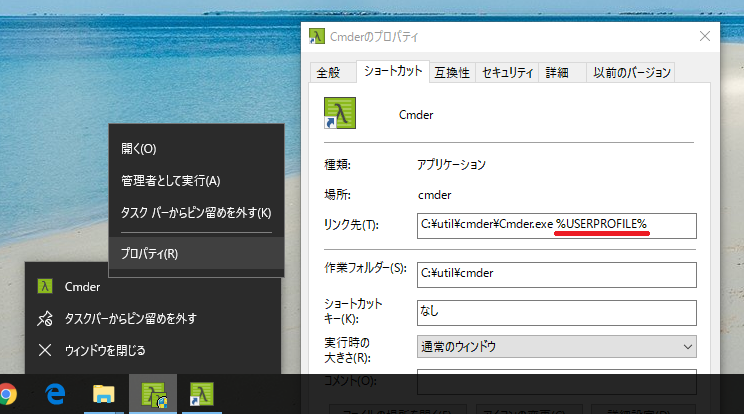This screenshot has width=744, height=414.
Task: Click the Cmder name text field
Action: pyautogui.click(x=416, y=115)
